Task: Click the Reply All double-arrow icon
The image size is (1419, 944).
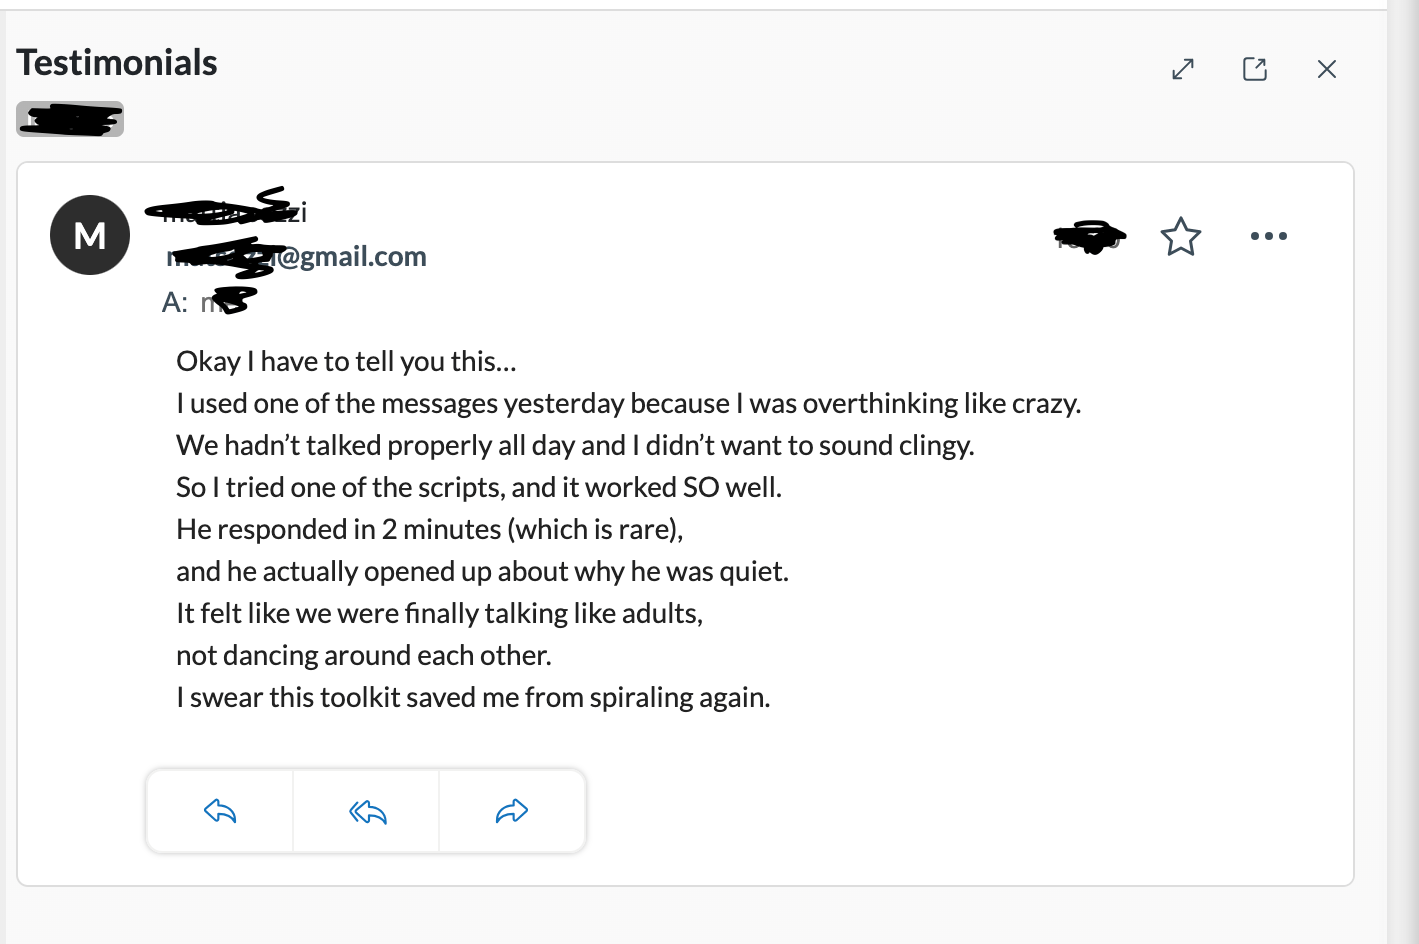Action: point(367,811)
